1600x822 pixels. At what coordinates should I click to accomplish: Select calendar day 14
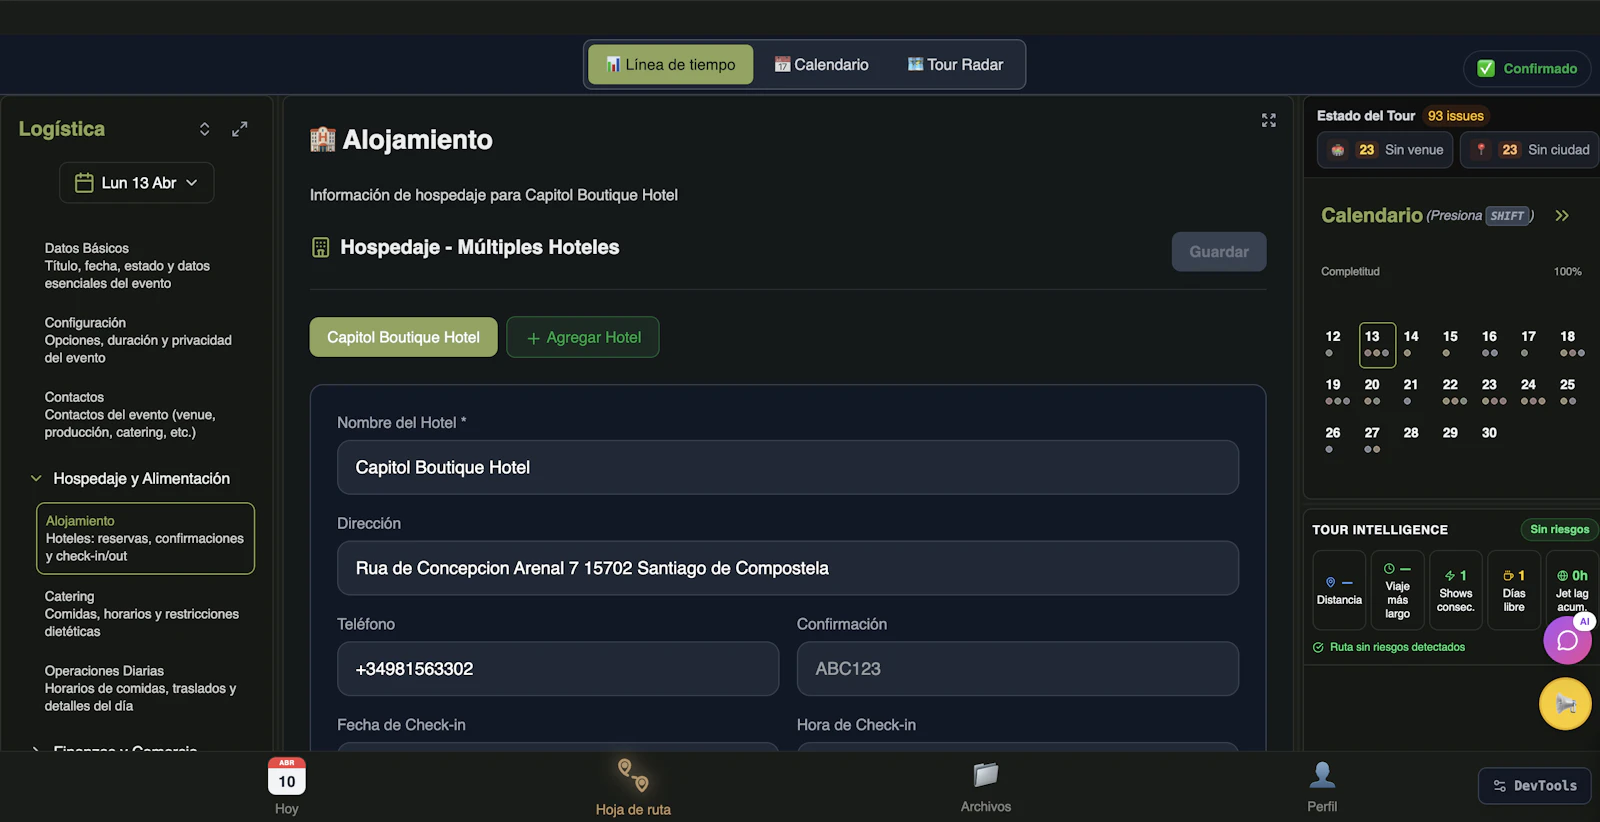(x=1411, y=344)
